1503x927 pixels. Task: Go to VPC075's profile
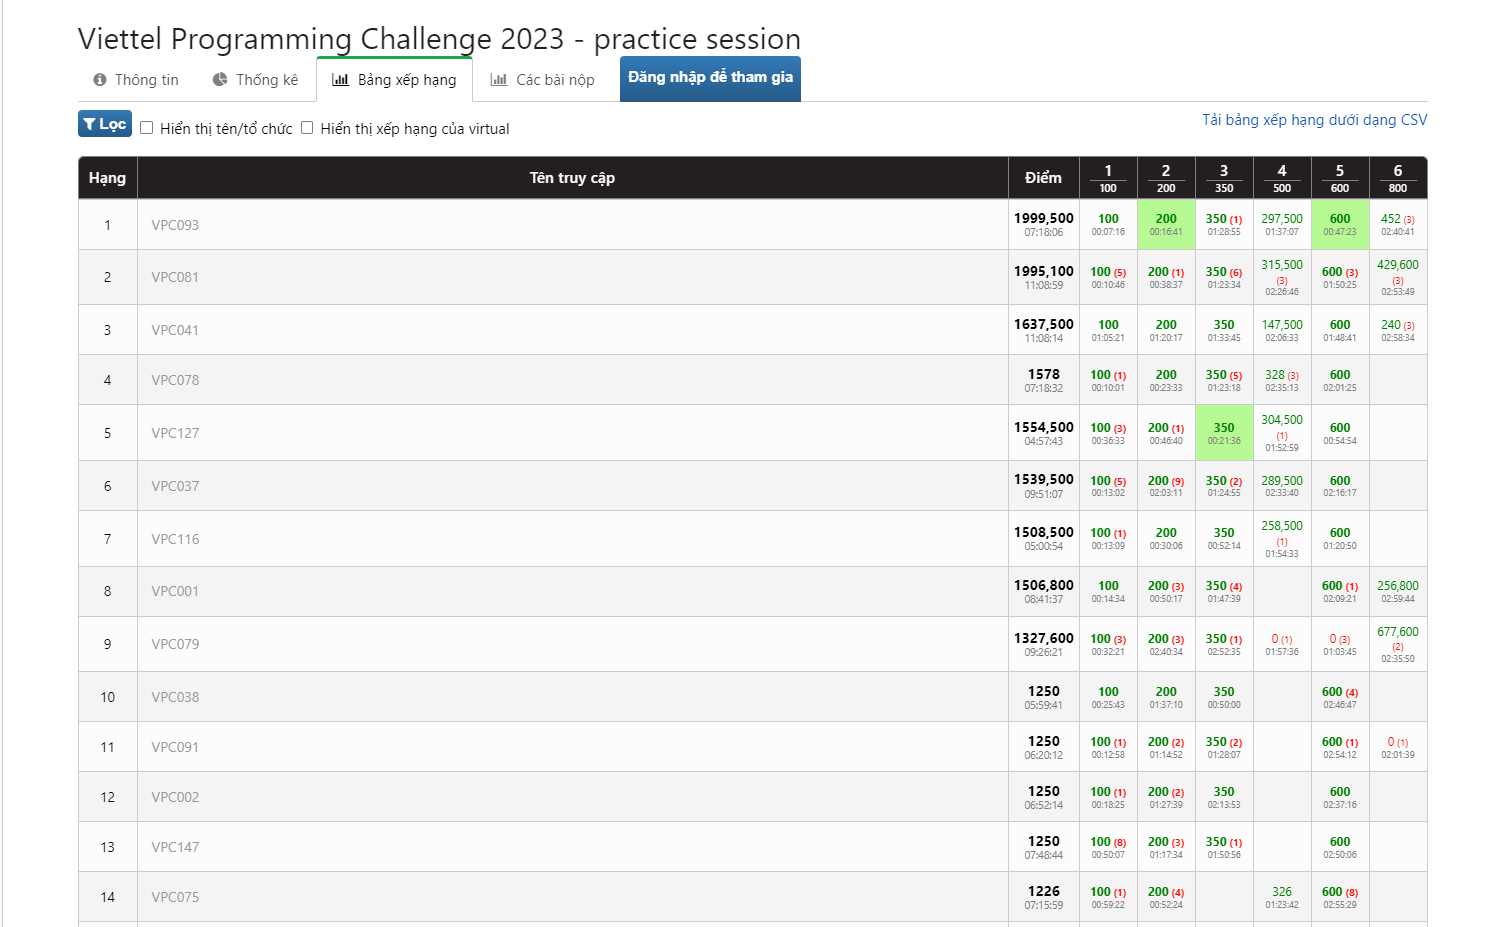175,897
